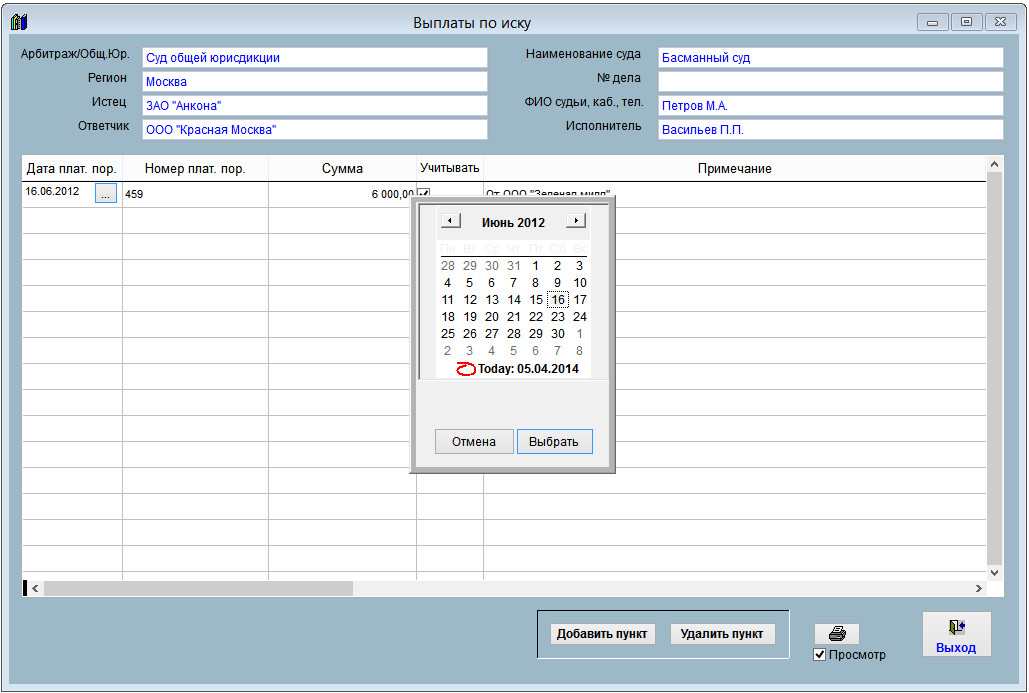Click the app icon in title bar
Image resolution: width=1029 pixels, height=693 pixels.
click(19, 22)
